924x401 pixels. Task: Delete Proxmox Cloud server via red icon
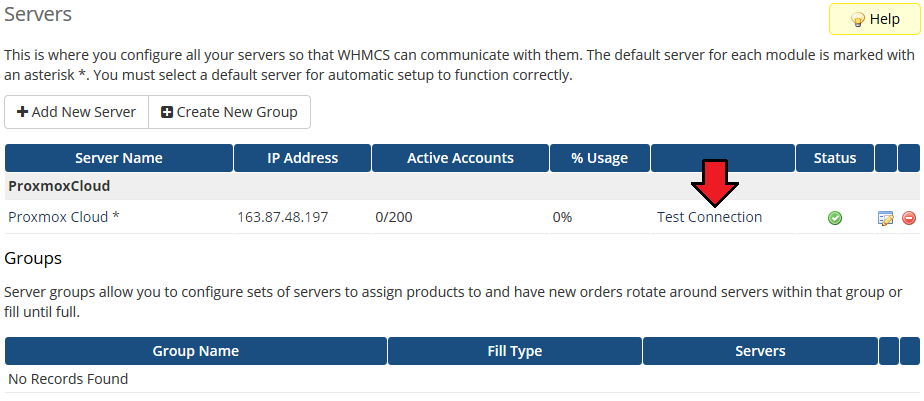click(x=909, y=218)
